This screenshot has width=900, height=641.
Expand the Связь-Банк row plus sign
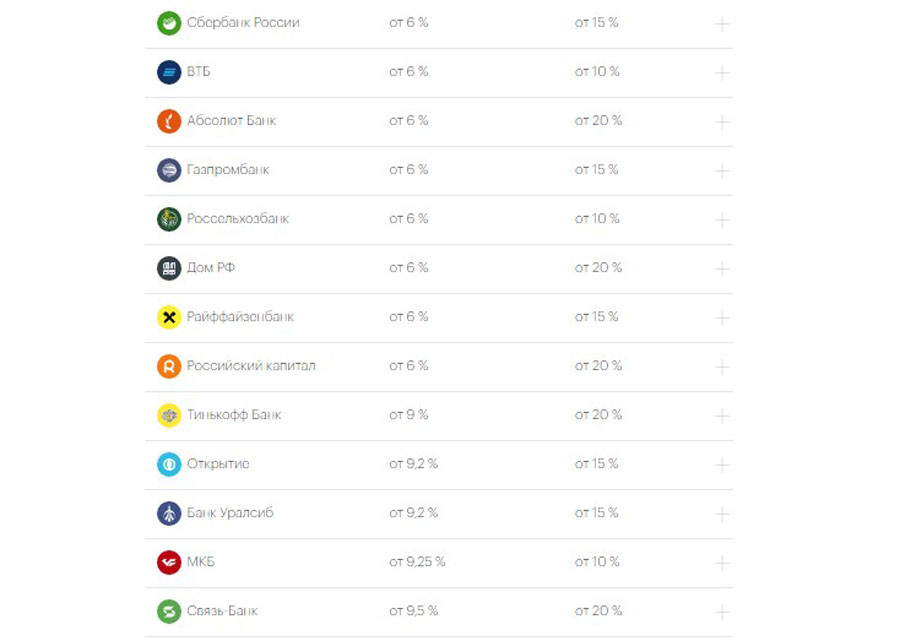point(721,612)
